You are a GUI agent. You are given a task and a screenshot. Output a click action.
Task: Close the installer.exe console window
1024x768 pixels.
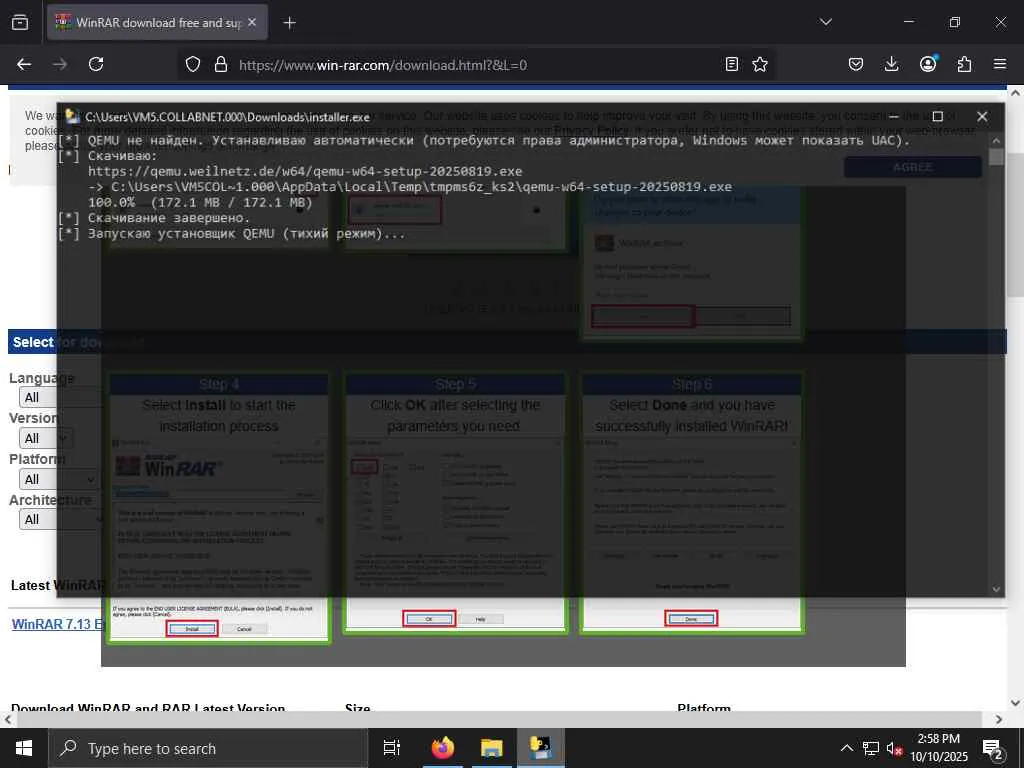tap(982, 116)
